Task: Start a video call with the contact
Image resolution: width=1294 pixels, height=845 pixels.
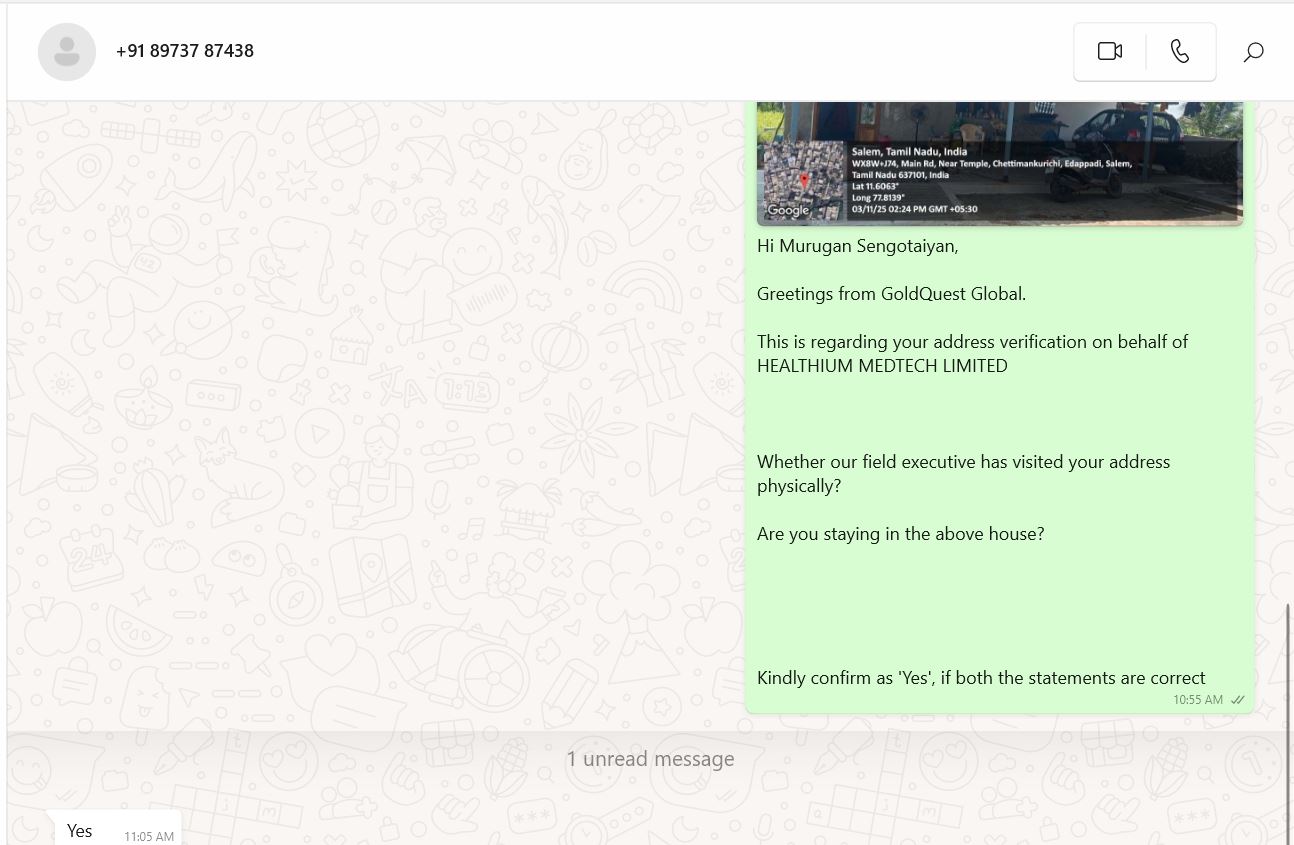Action: pyautogui.click(x=1109, y=51)
